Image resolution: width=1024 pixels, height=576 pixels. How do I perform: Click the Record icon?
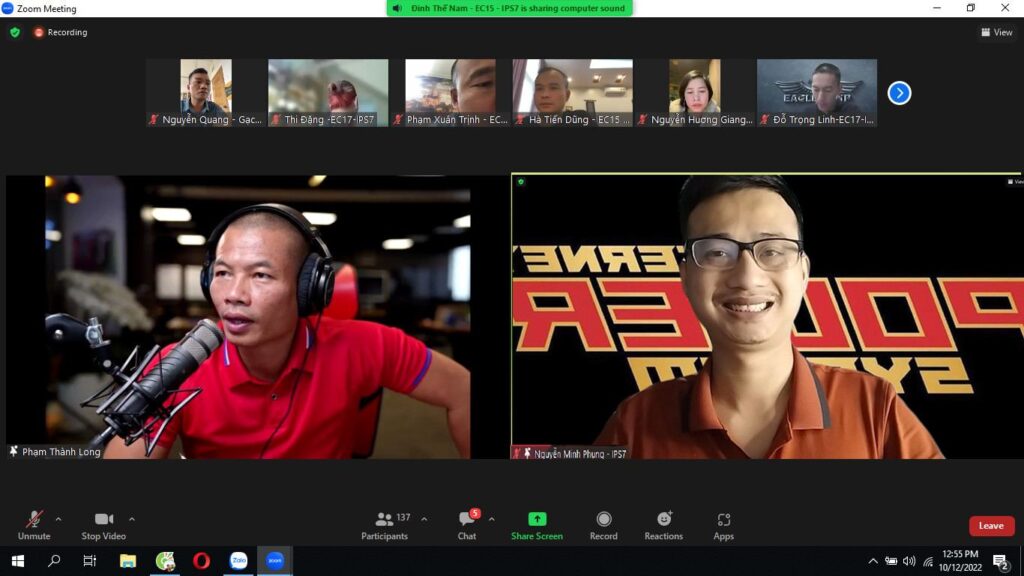tap(603, 523)
